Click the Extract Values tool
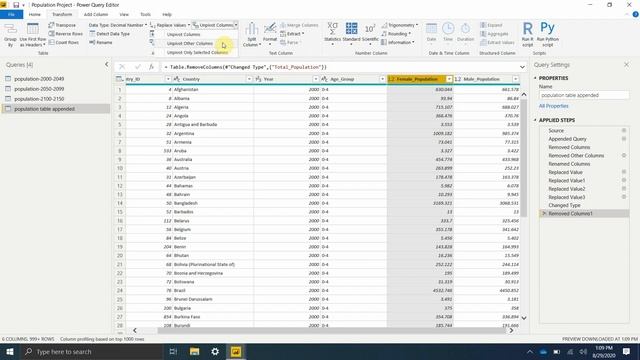This screenshot has width=640, height=360. tap(497, 42)
